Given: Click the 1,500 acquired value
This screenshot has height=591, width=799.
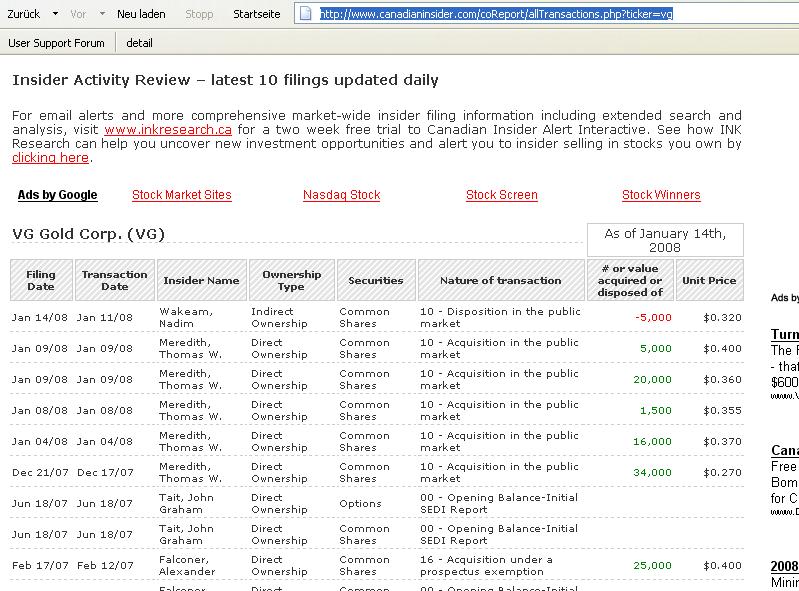Looking at the screenshot, I should click(656, 411).
